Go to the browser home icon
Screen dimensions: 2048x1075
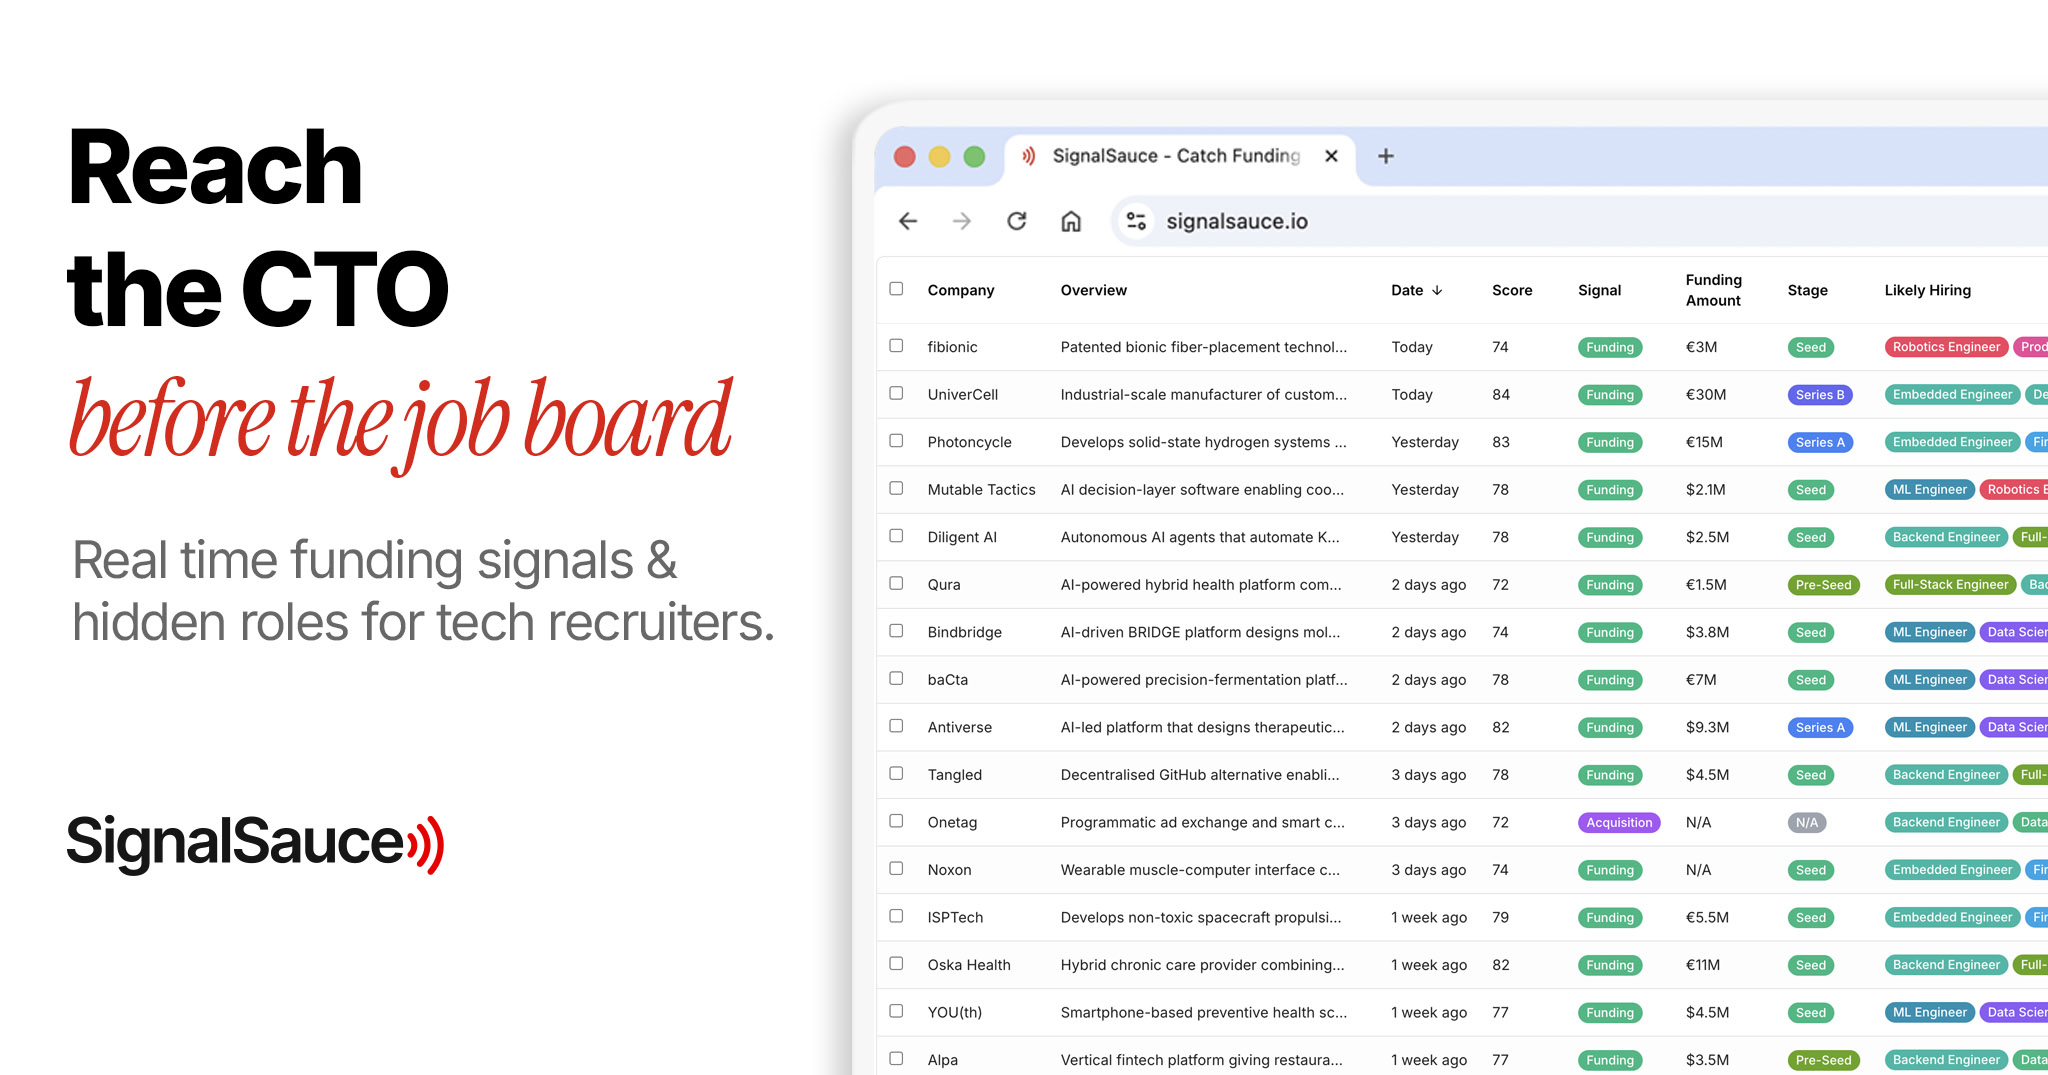click(x=1071, y=221)
